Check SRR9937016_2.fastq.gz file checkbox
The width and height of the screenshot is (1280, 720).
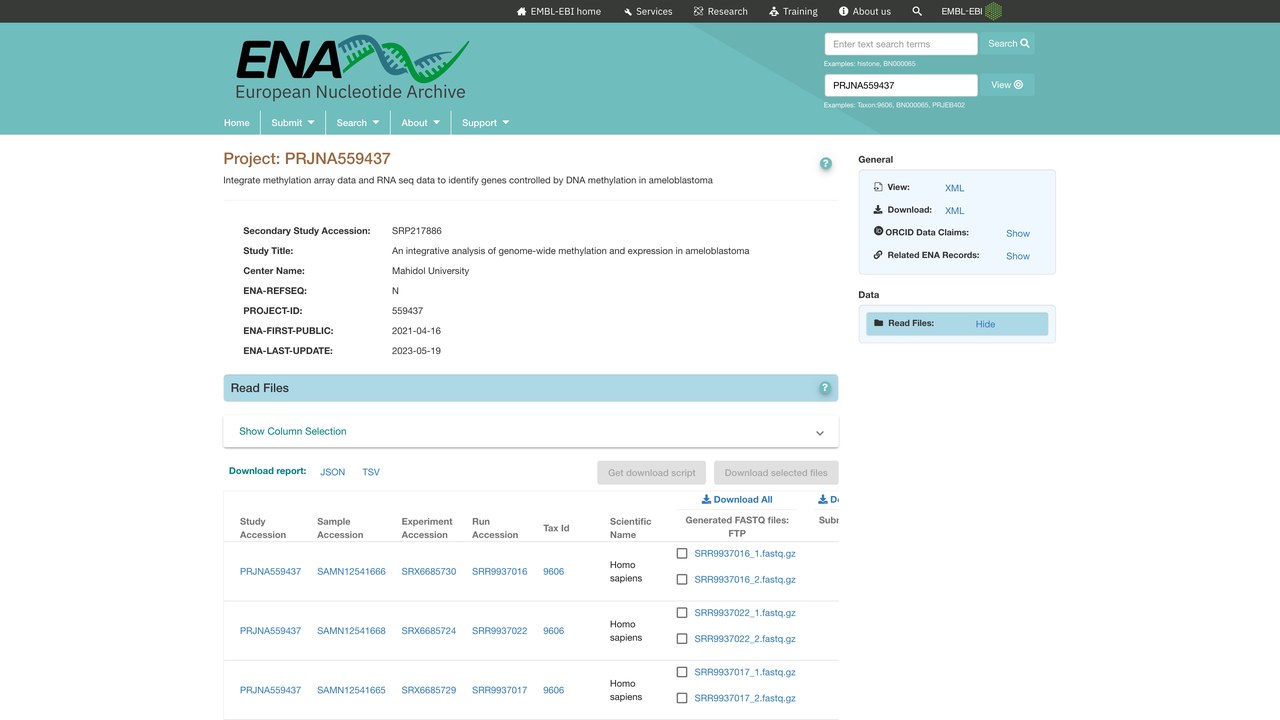point(682,579)
